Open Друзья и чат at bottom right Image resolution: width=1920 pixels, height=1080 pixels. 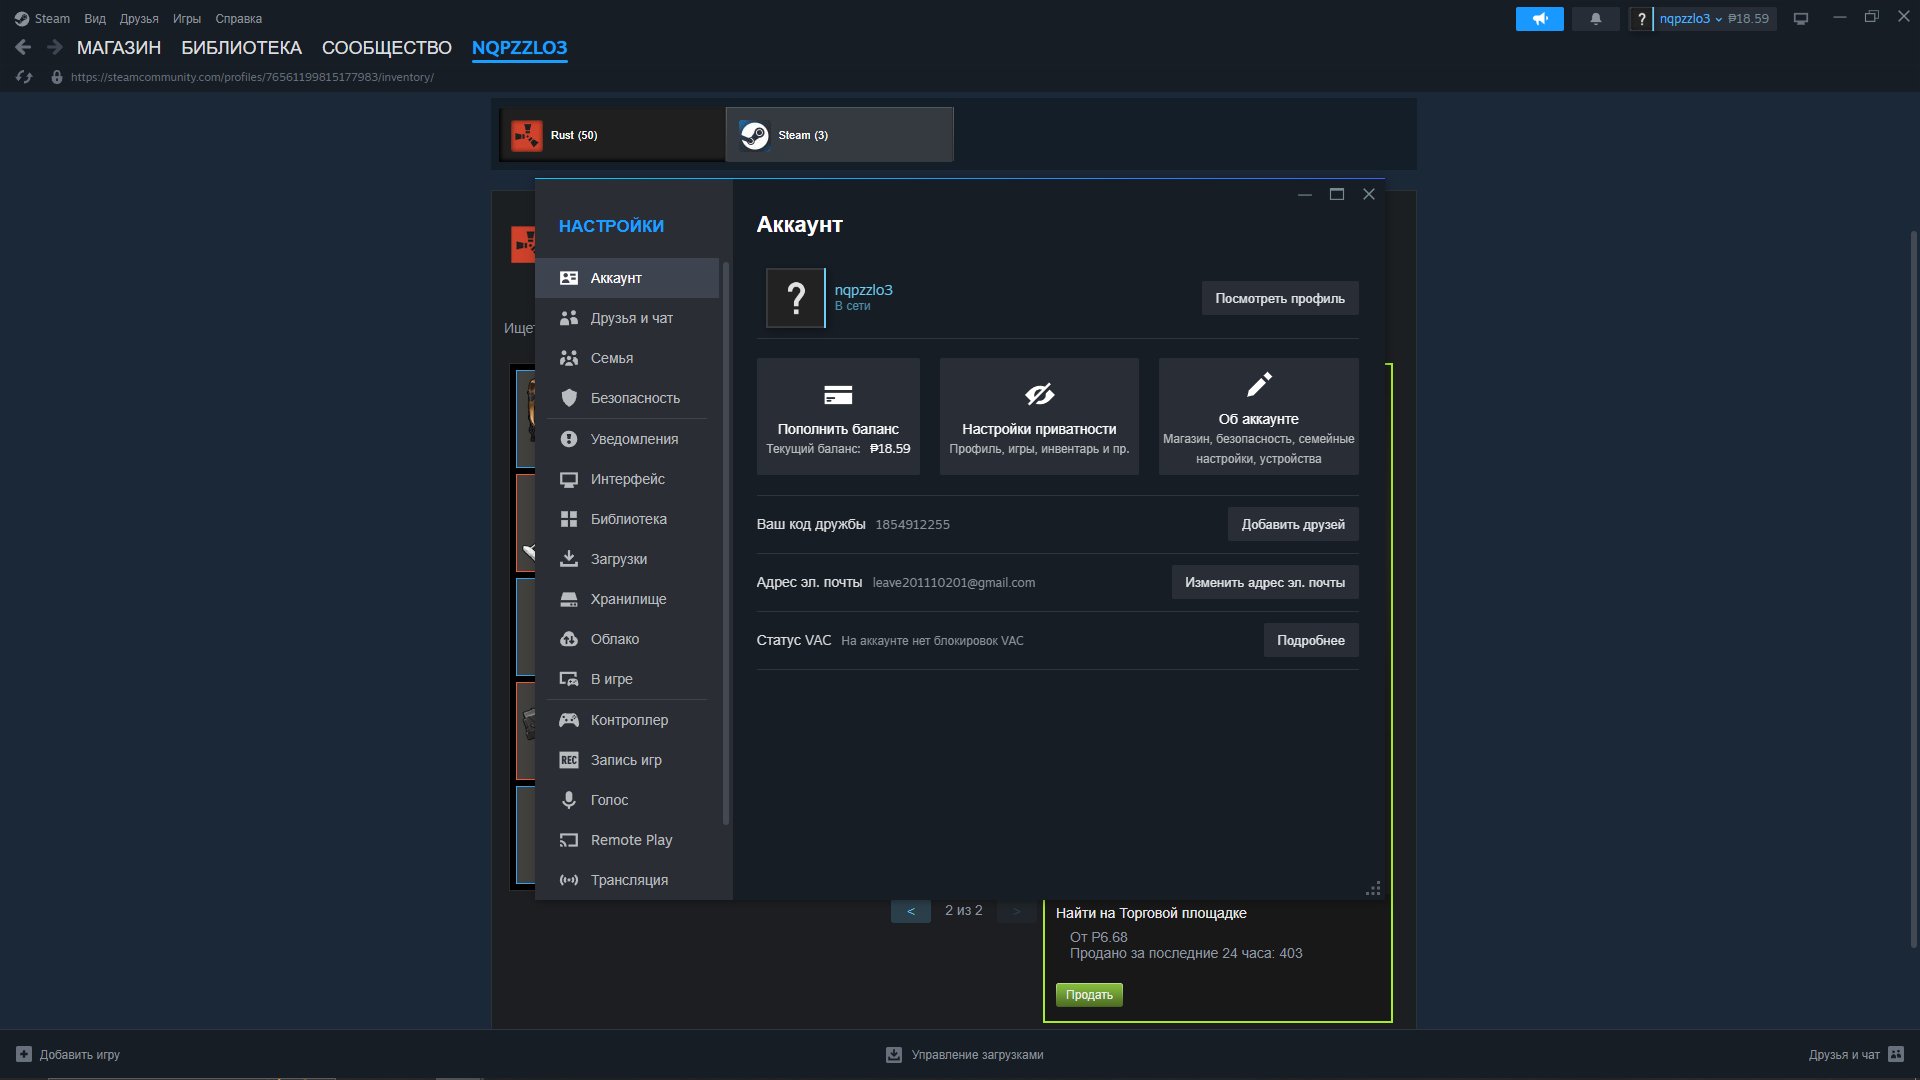[x=1856, y=1054]
